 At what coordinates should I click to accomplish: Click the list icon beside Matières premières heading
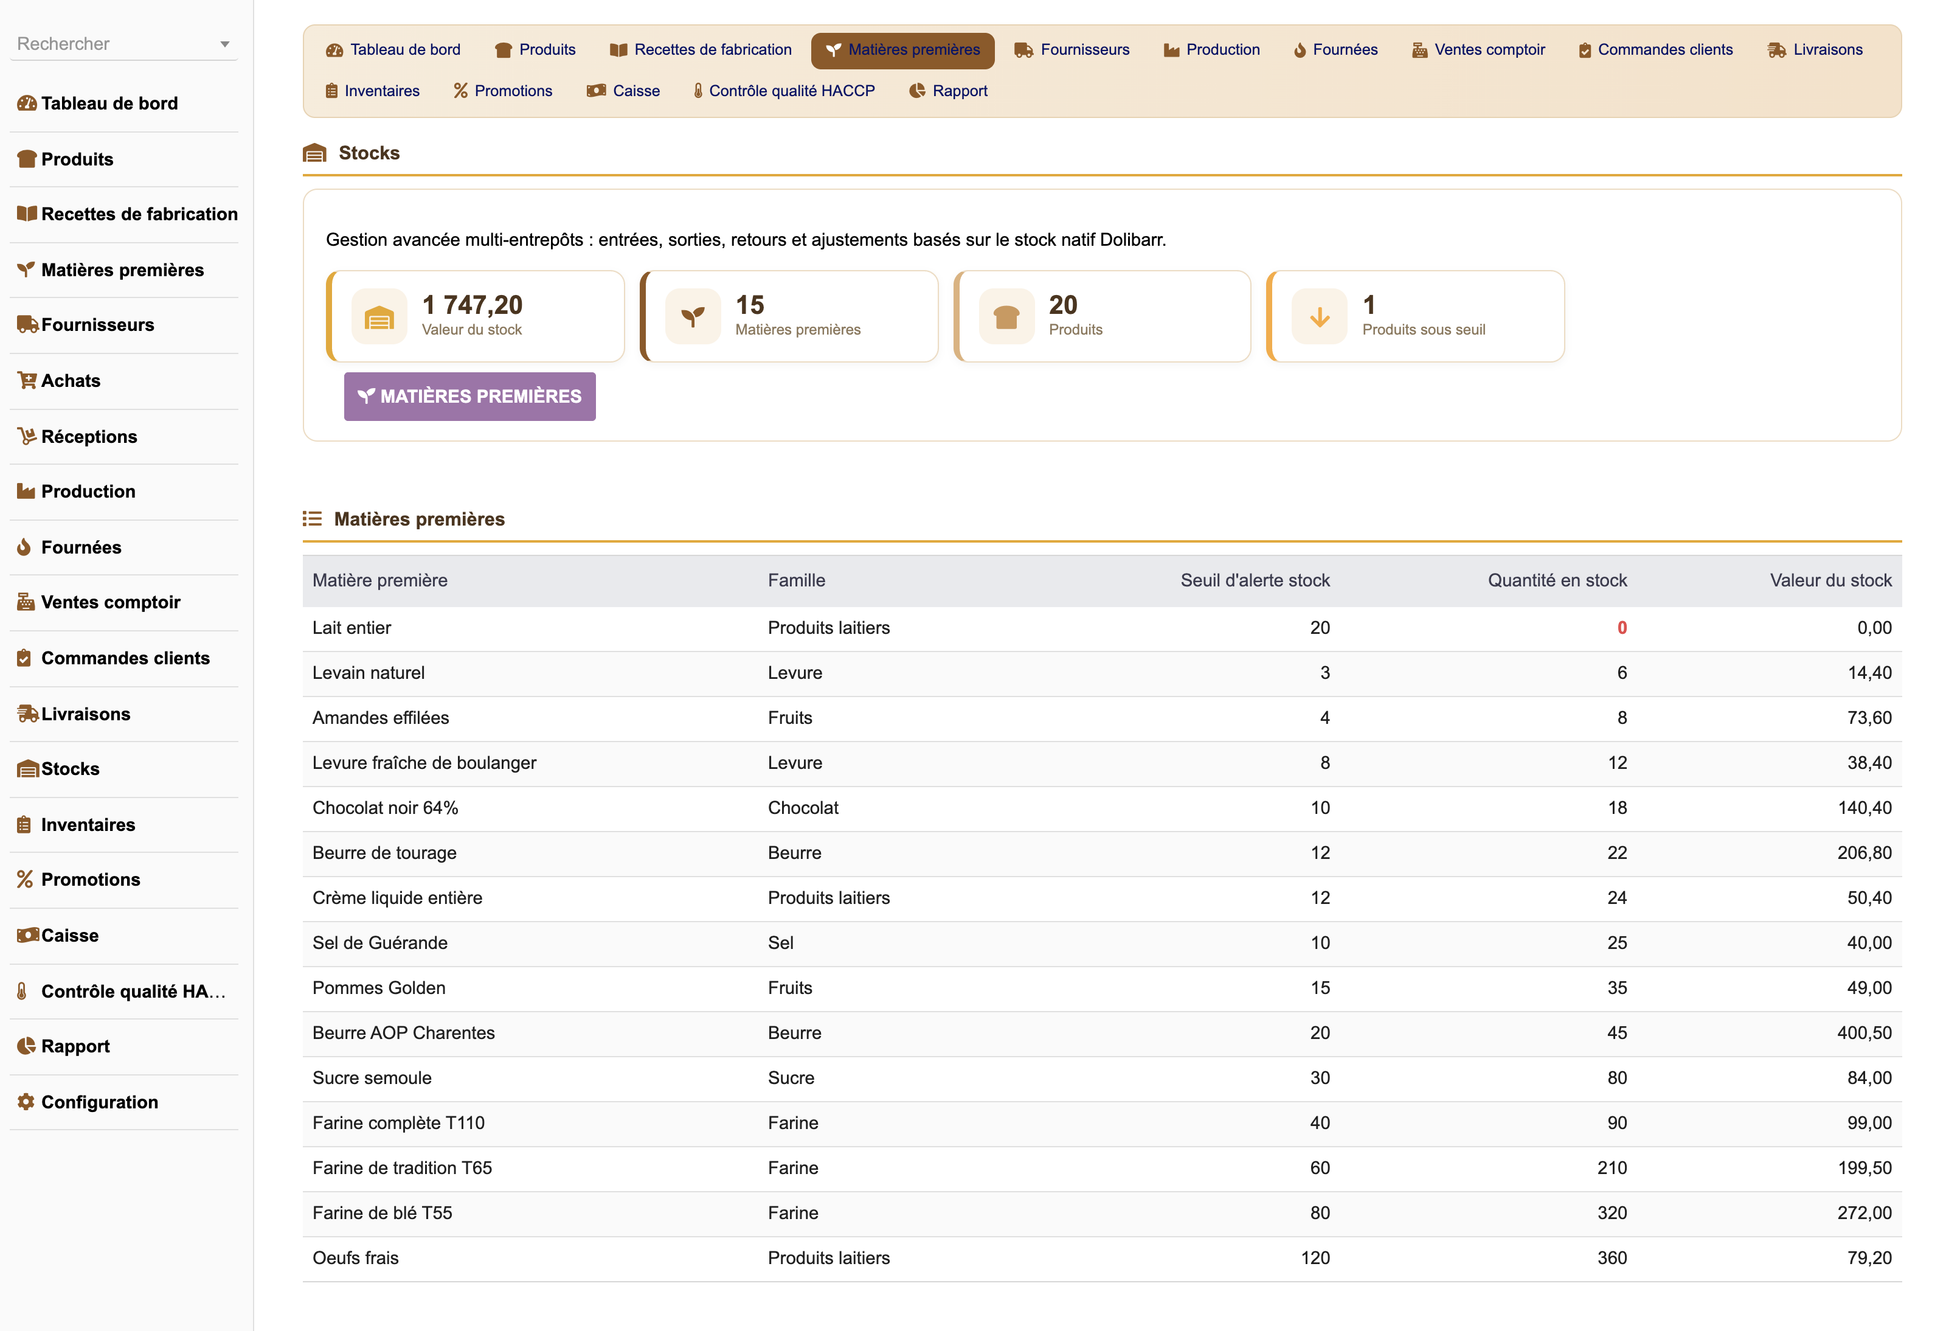312,519
